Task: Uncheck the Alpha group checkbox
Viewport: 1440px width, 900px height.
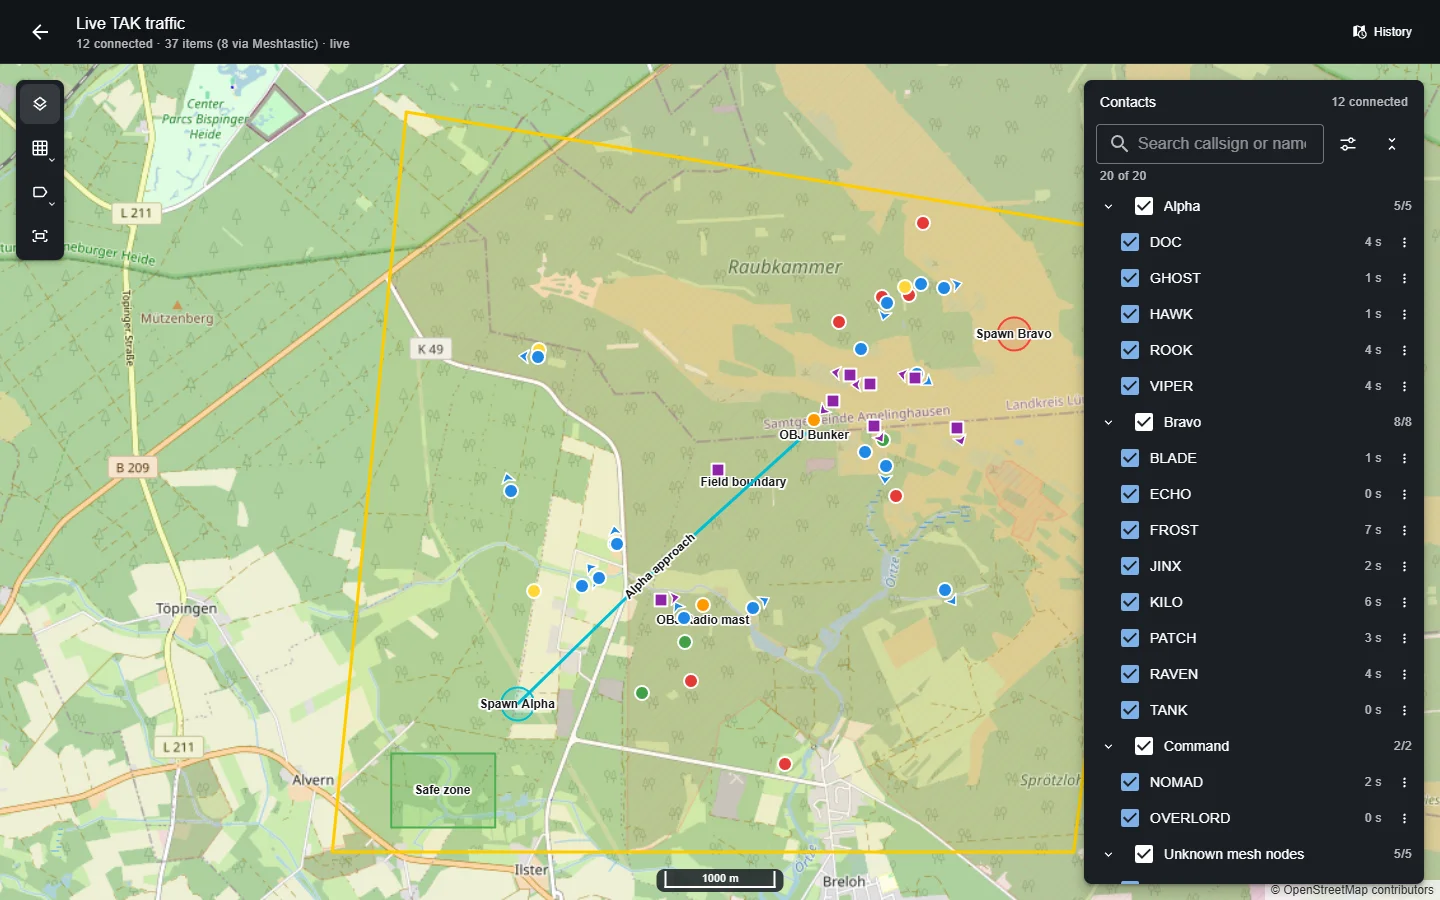Action: 1144,206
